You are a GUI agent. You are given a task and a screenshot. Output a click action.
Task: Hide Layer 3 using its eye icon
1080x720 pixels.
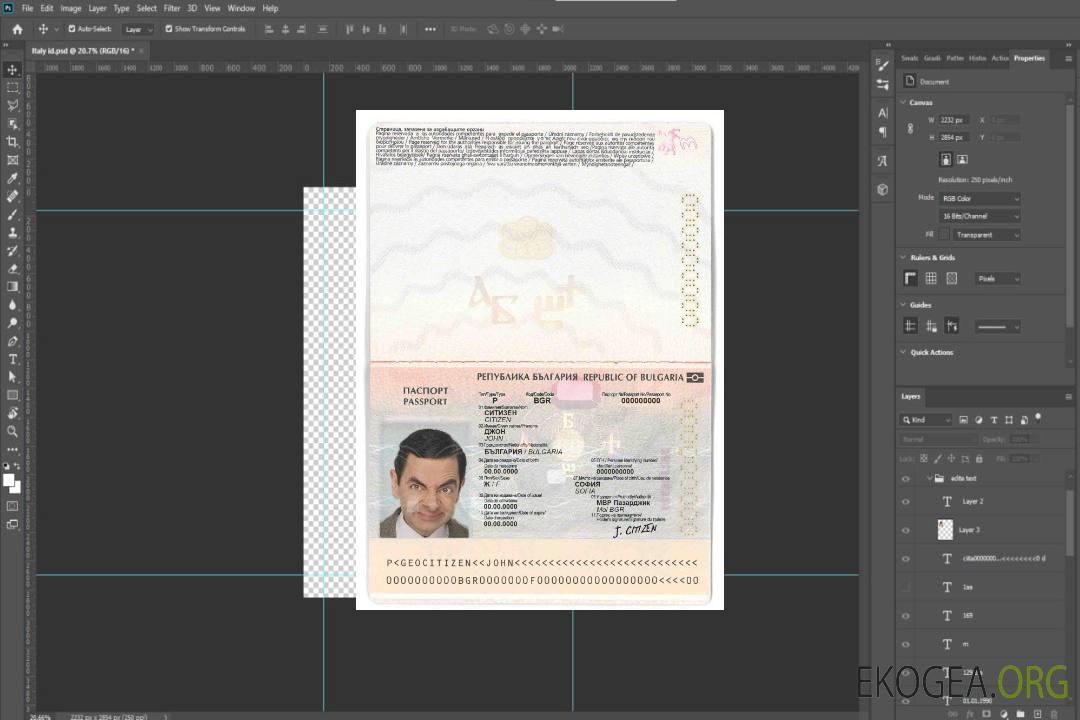click(906, 531)
